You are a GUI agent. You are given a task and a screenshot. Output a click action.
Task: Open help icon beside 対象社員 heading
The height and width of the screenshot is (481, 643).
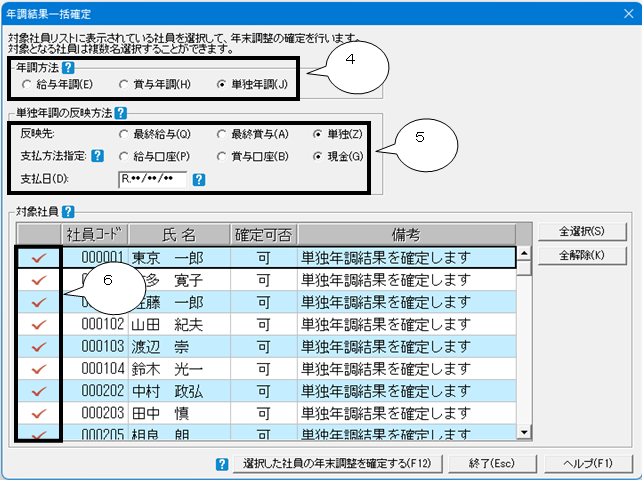click(x=68, y=212)
